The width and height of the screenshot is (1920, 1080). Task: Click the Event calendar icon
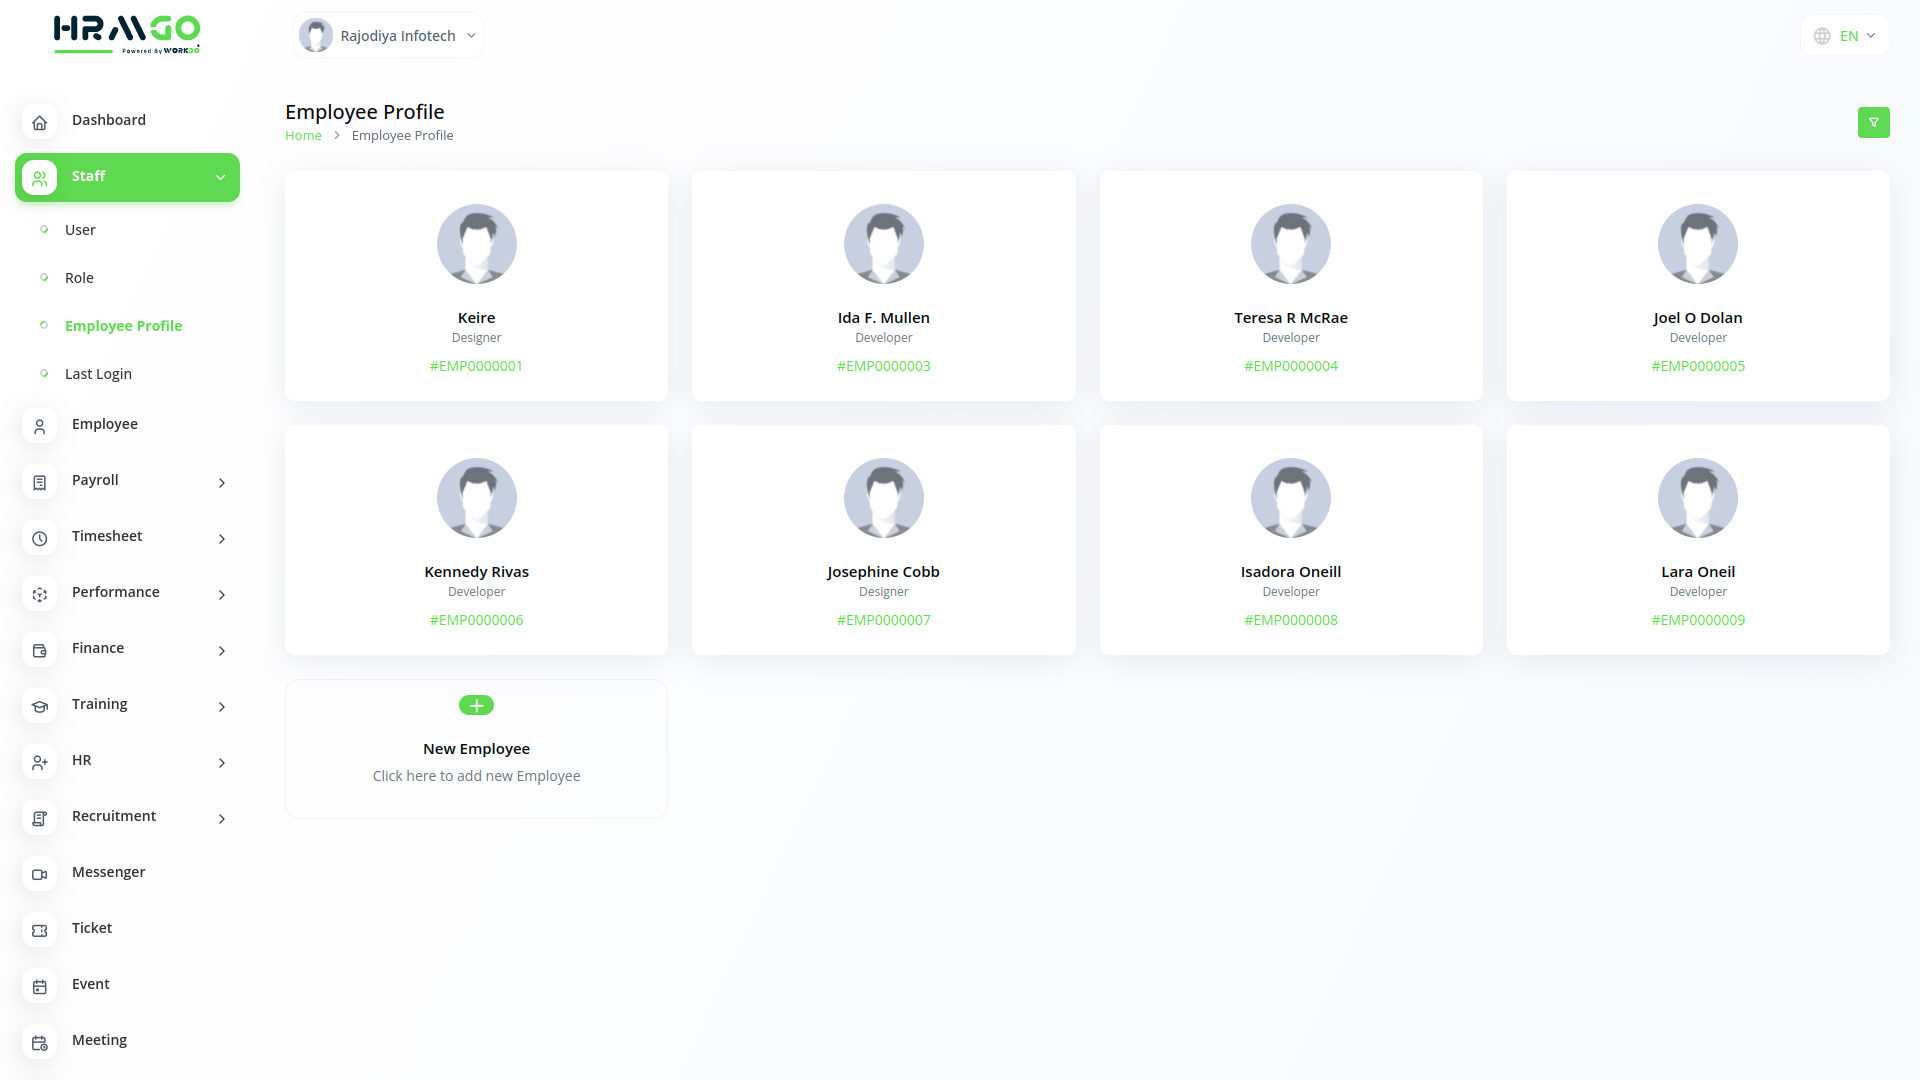pos(39,986)
